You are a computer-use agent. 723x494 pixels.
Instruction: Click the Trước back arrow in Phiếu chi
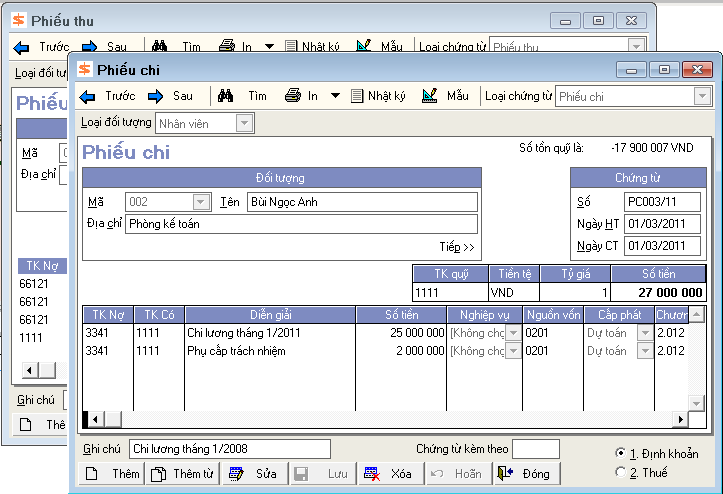pyautogui.click(x=88, y=96)
